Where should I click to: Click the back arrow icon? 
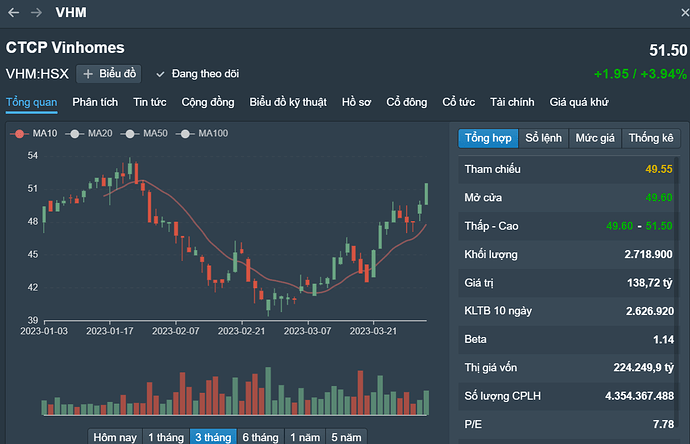tap(14, 13)
